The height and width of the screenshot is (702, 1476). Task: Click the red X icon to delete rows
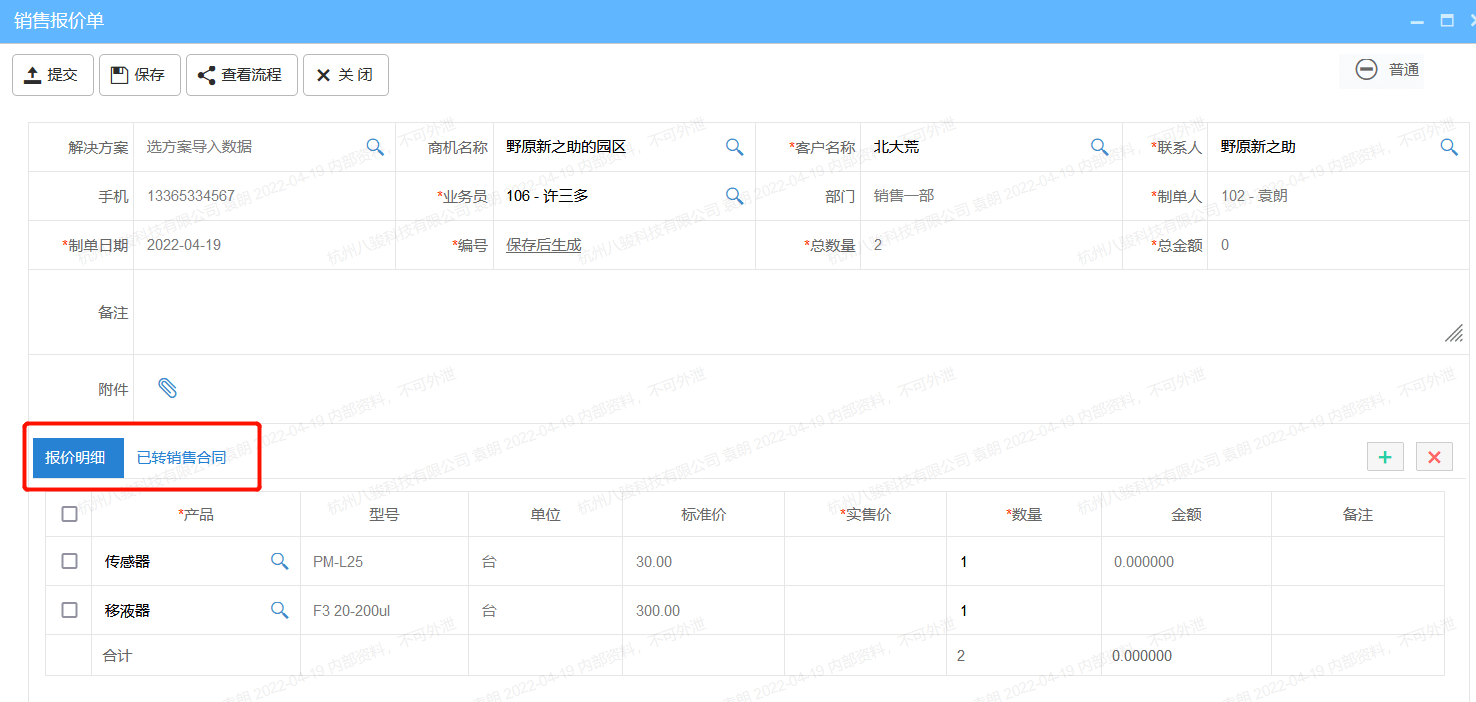click(1434, 456)
